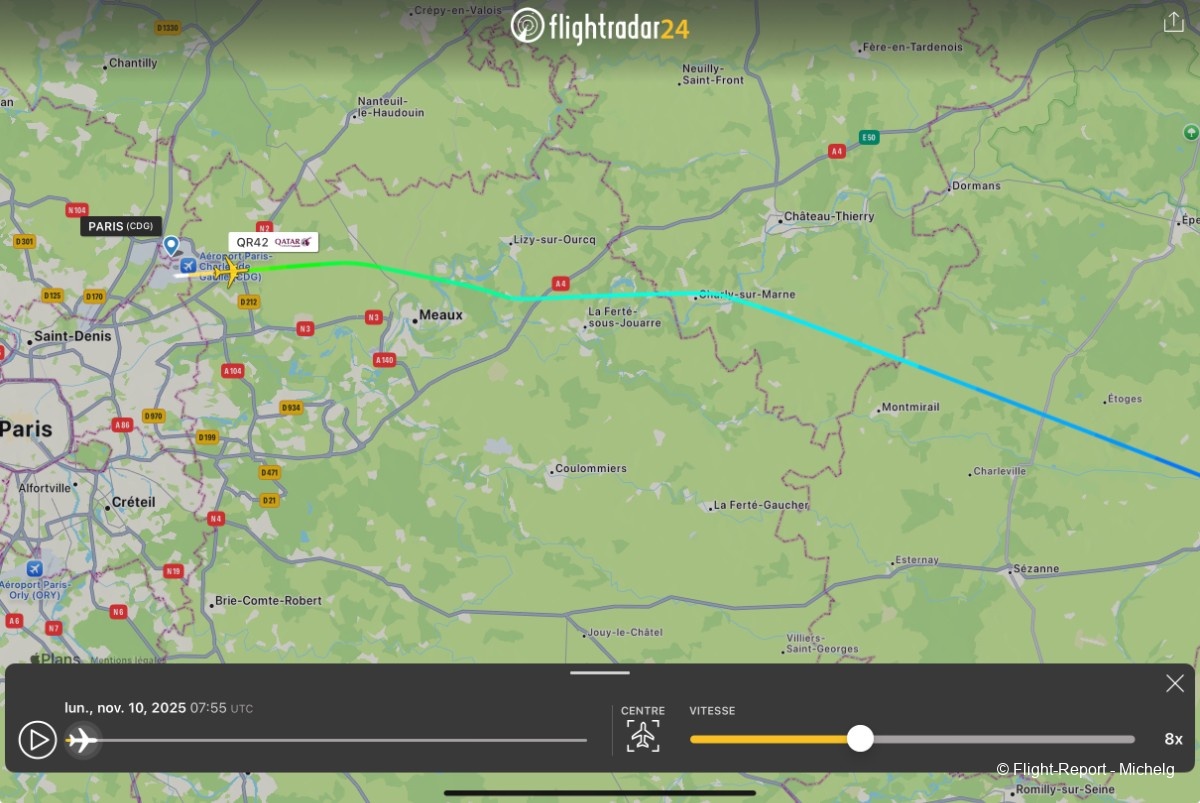This screenshot has height=803, width=1200.
Task: Click the CDG airport plane icon
Action: pos(188,264)
